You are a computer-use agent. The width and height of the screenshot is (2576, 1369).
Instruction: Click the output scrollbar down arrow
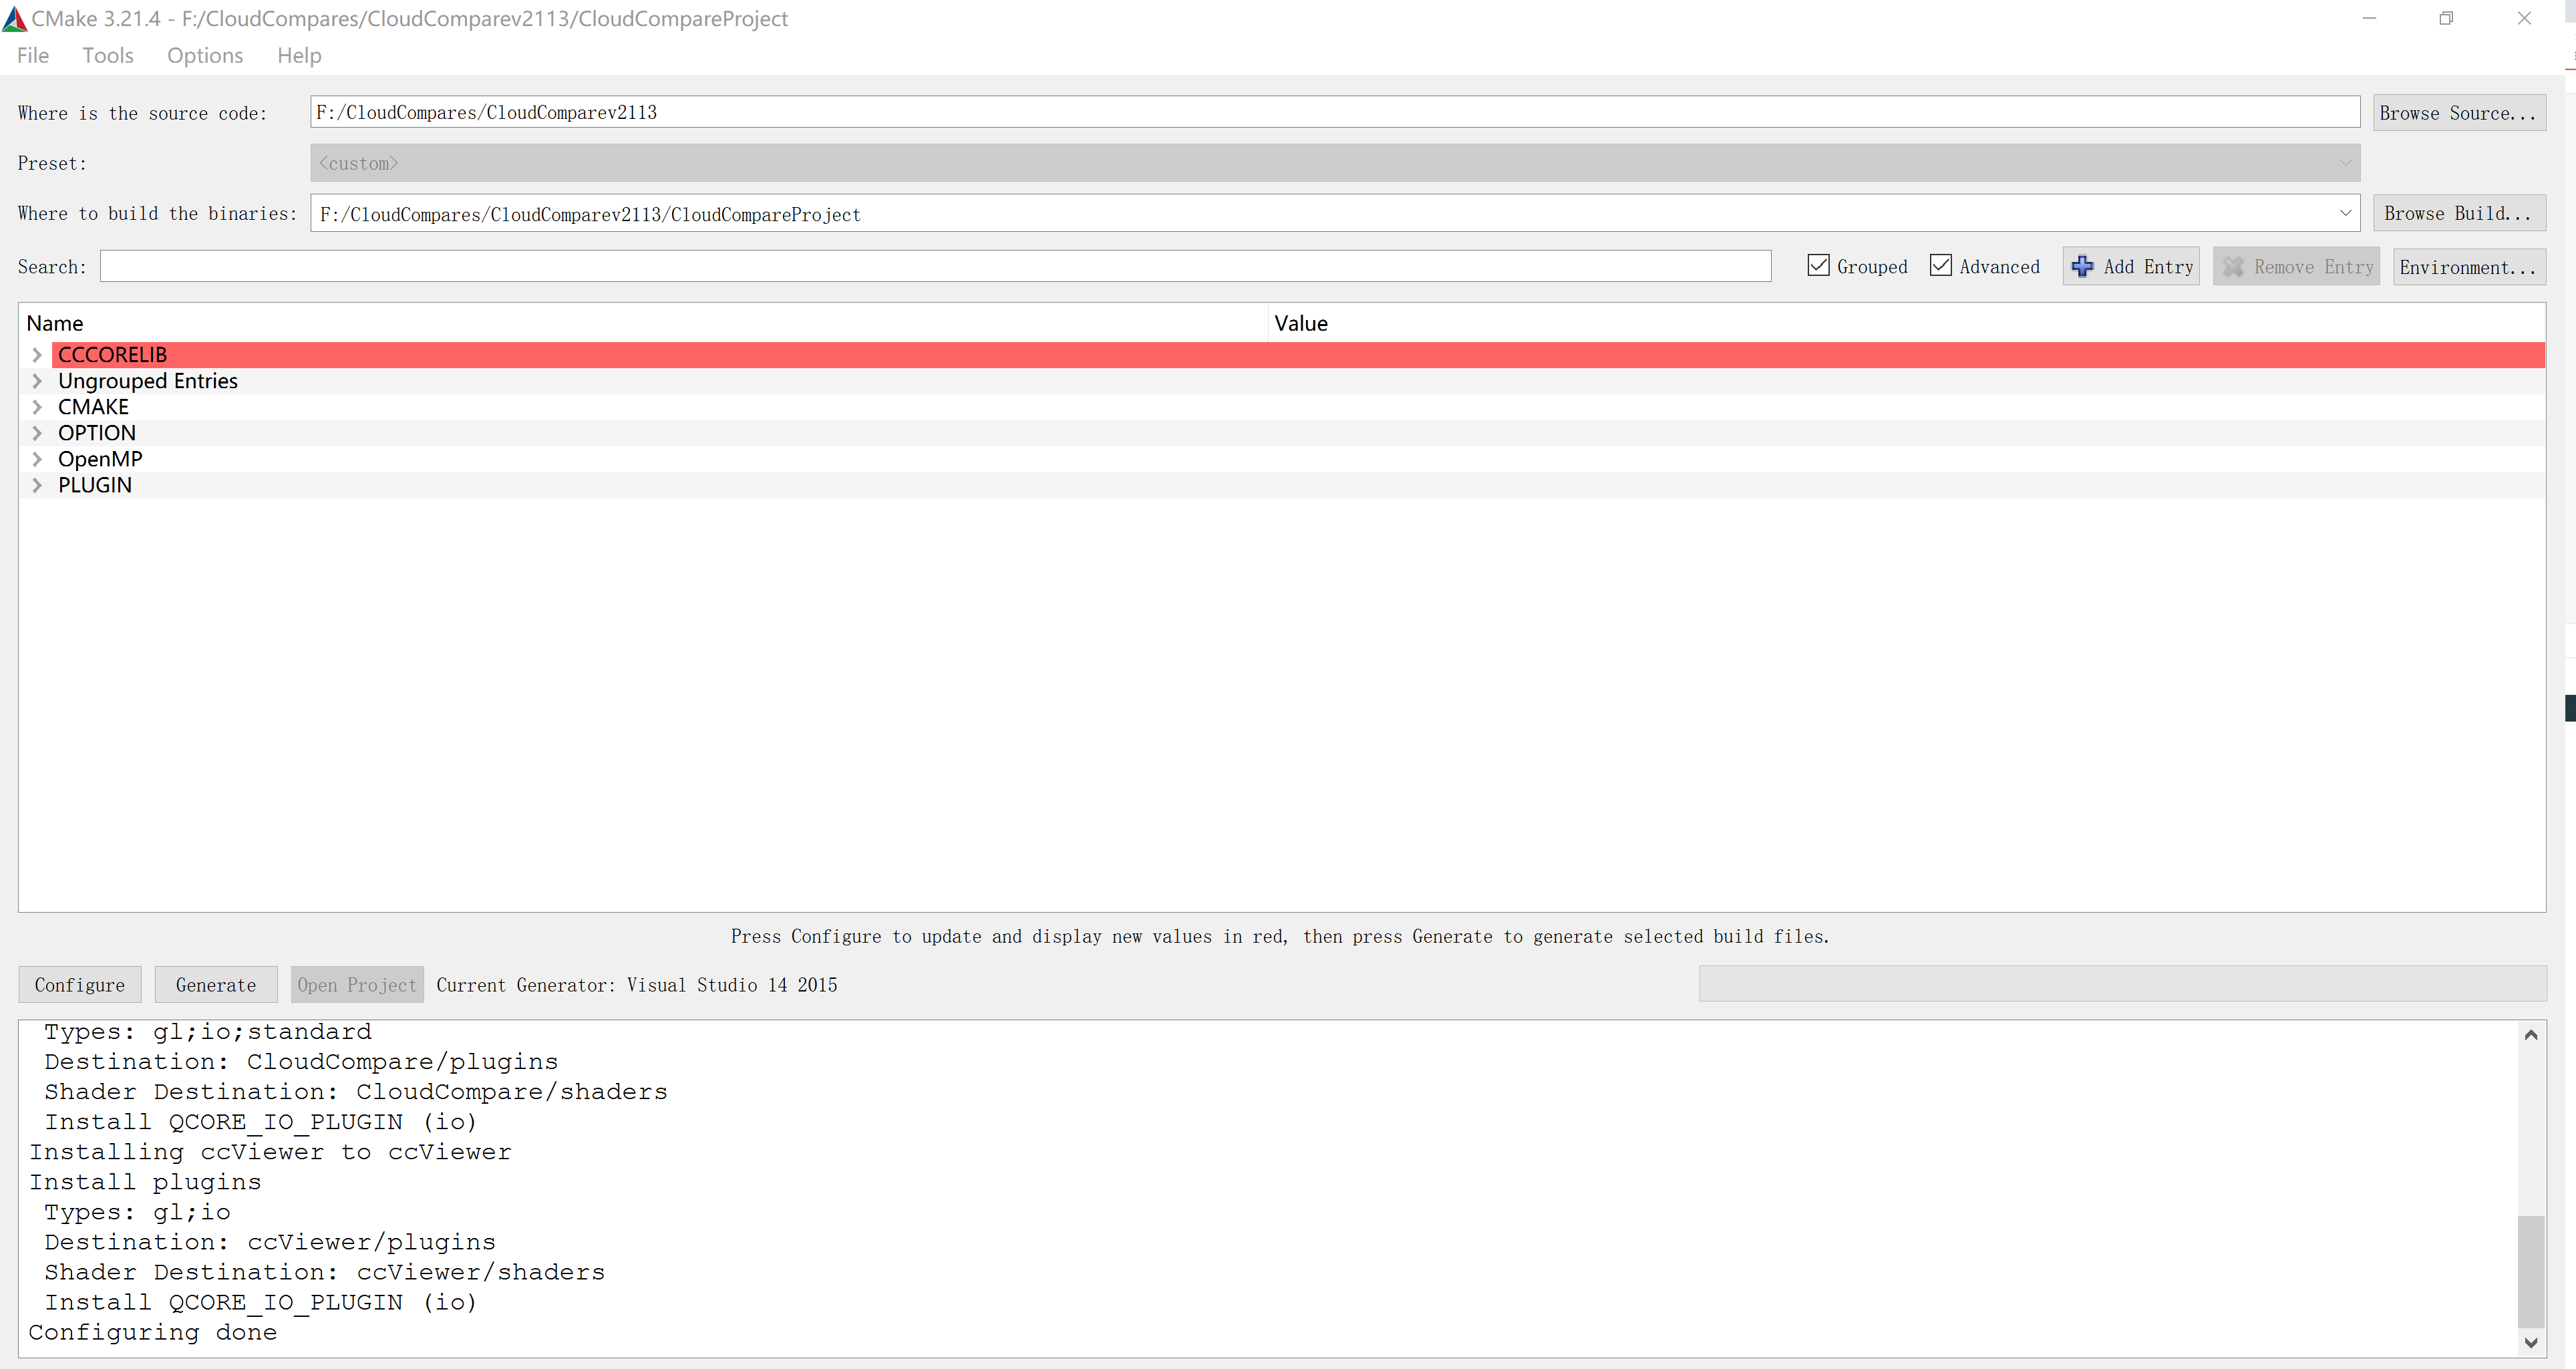pos(2532,1344)
